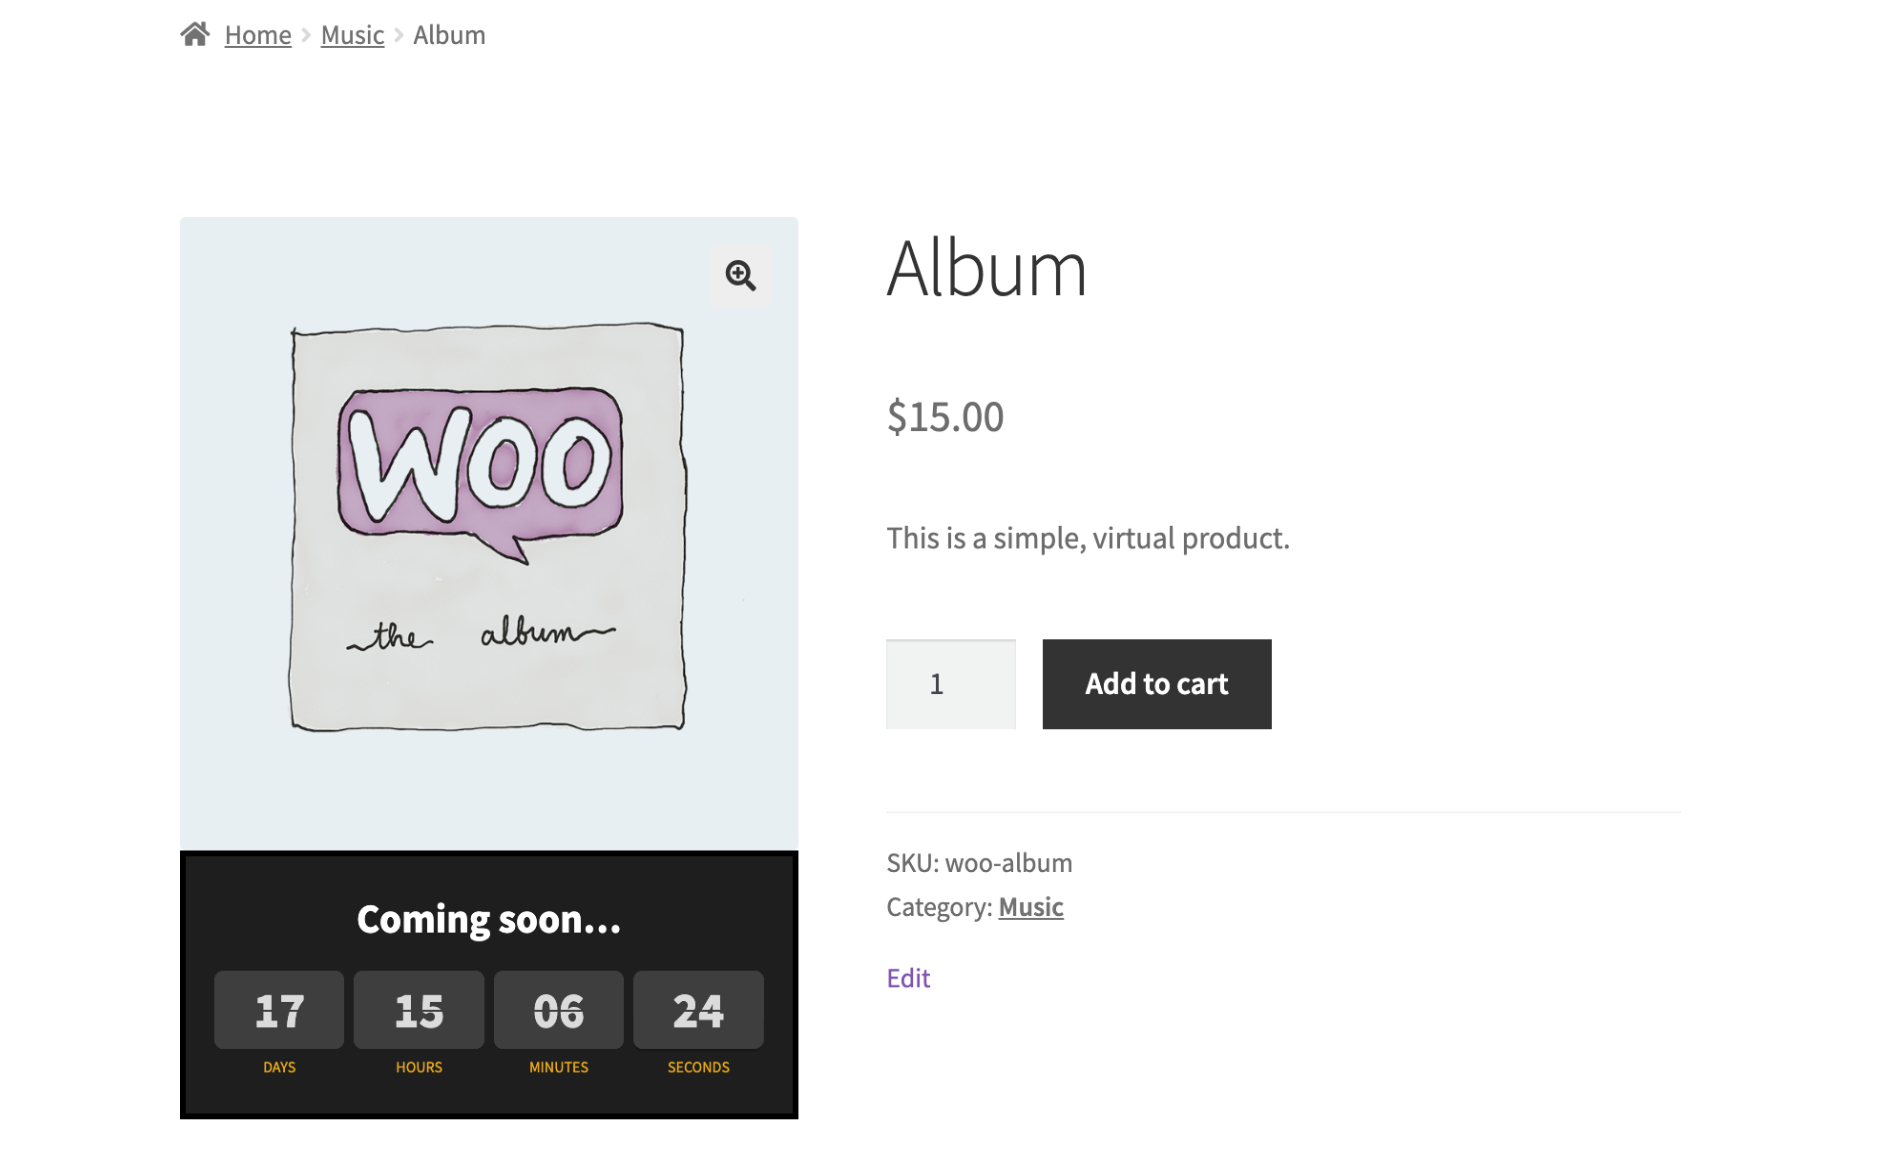Viewport: 1888px width, 1170px height.
Task: Click the chevron between Home and Music
Action: 306,35
